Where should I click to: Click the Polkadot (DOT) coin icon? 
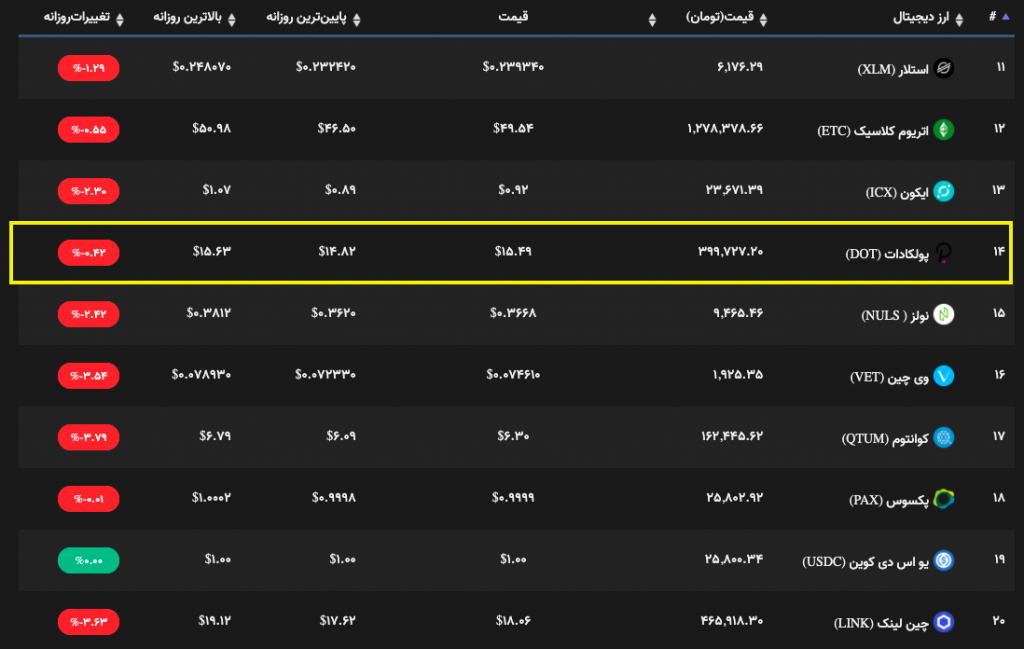click(944, 253)
